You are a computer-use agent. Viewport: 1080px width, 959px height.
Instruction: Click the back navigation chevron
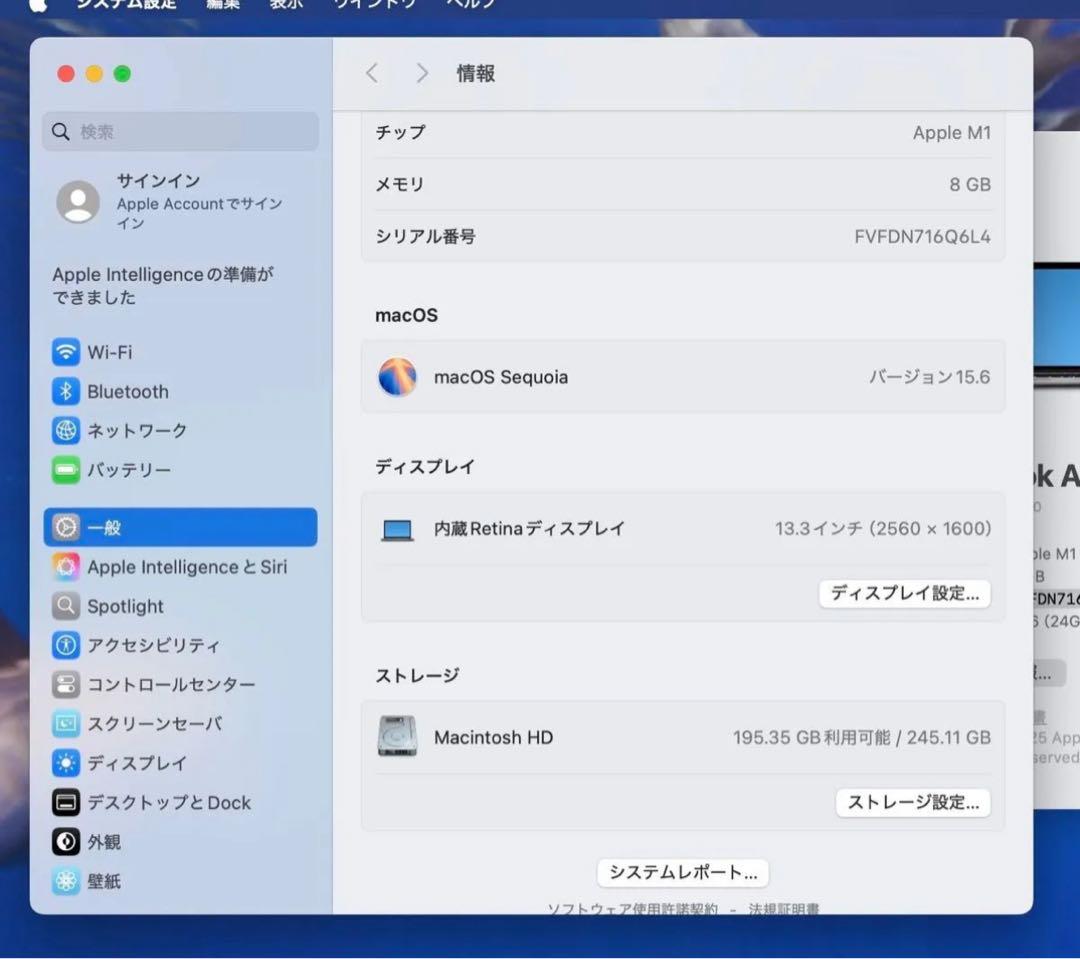pos(371,73)
